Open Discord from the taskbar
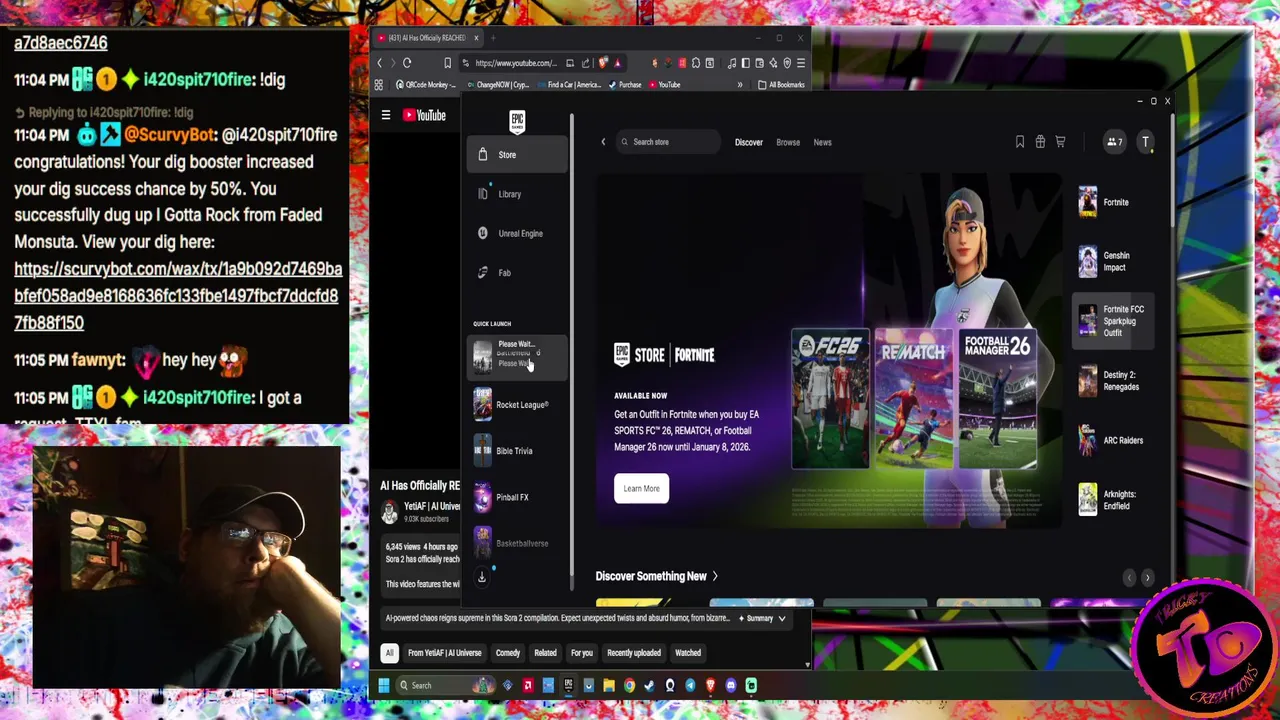Screen dimensions: 1280x720 pyautogui.click(x=731, y=685)
